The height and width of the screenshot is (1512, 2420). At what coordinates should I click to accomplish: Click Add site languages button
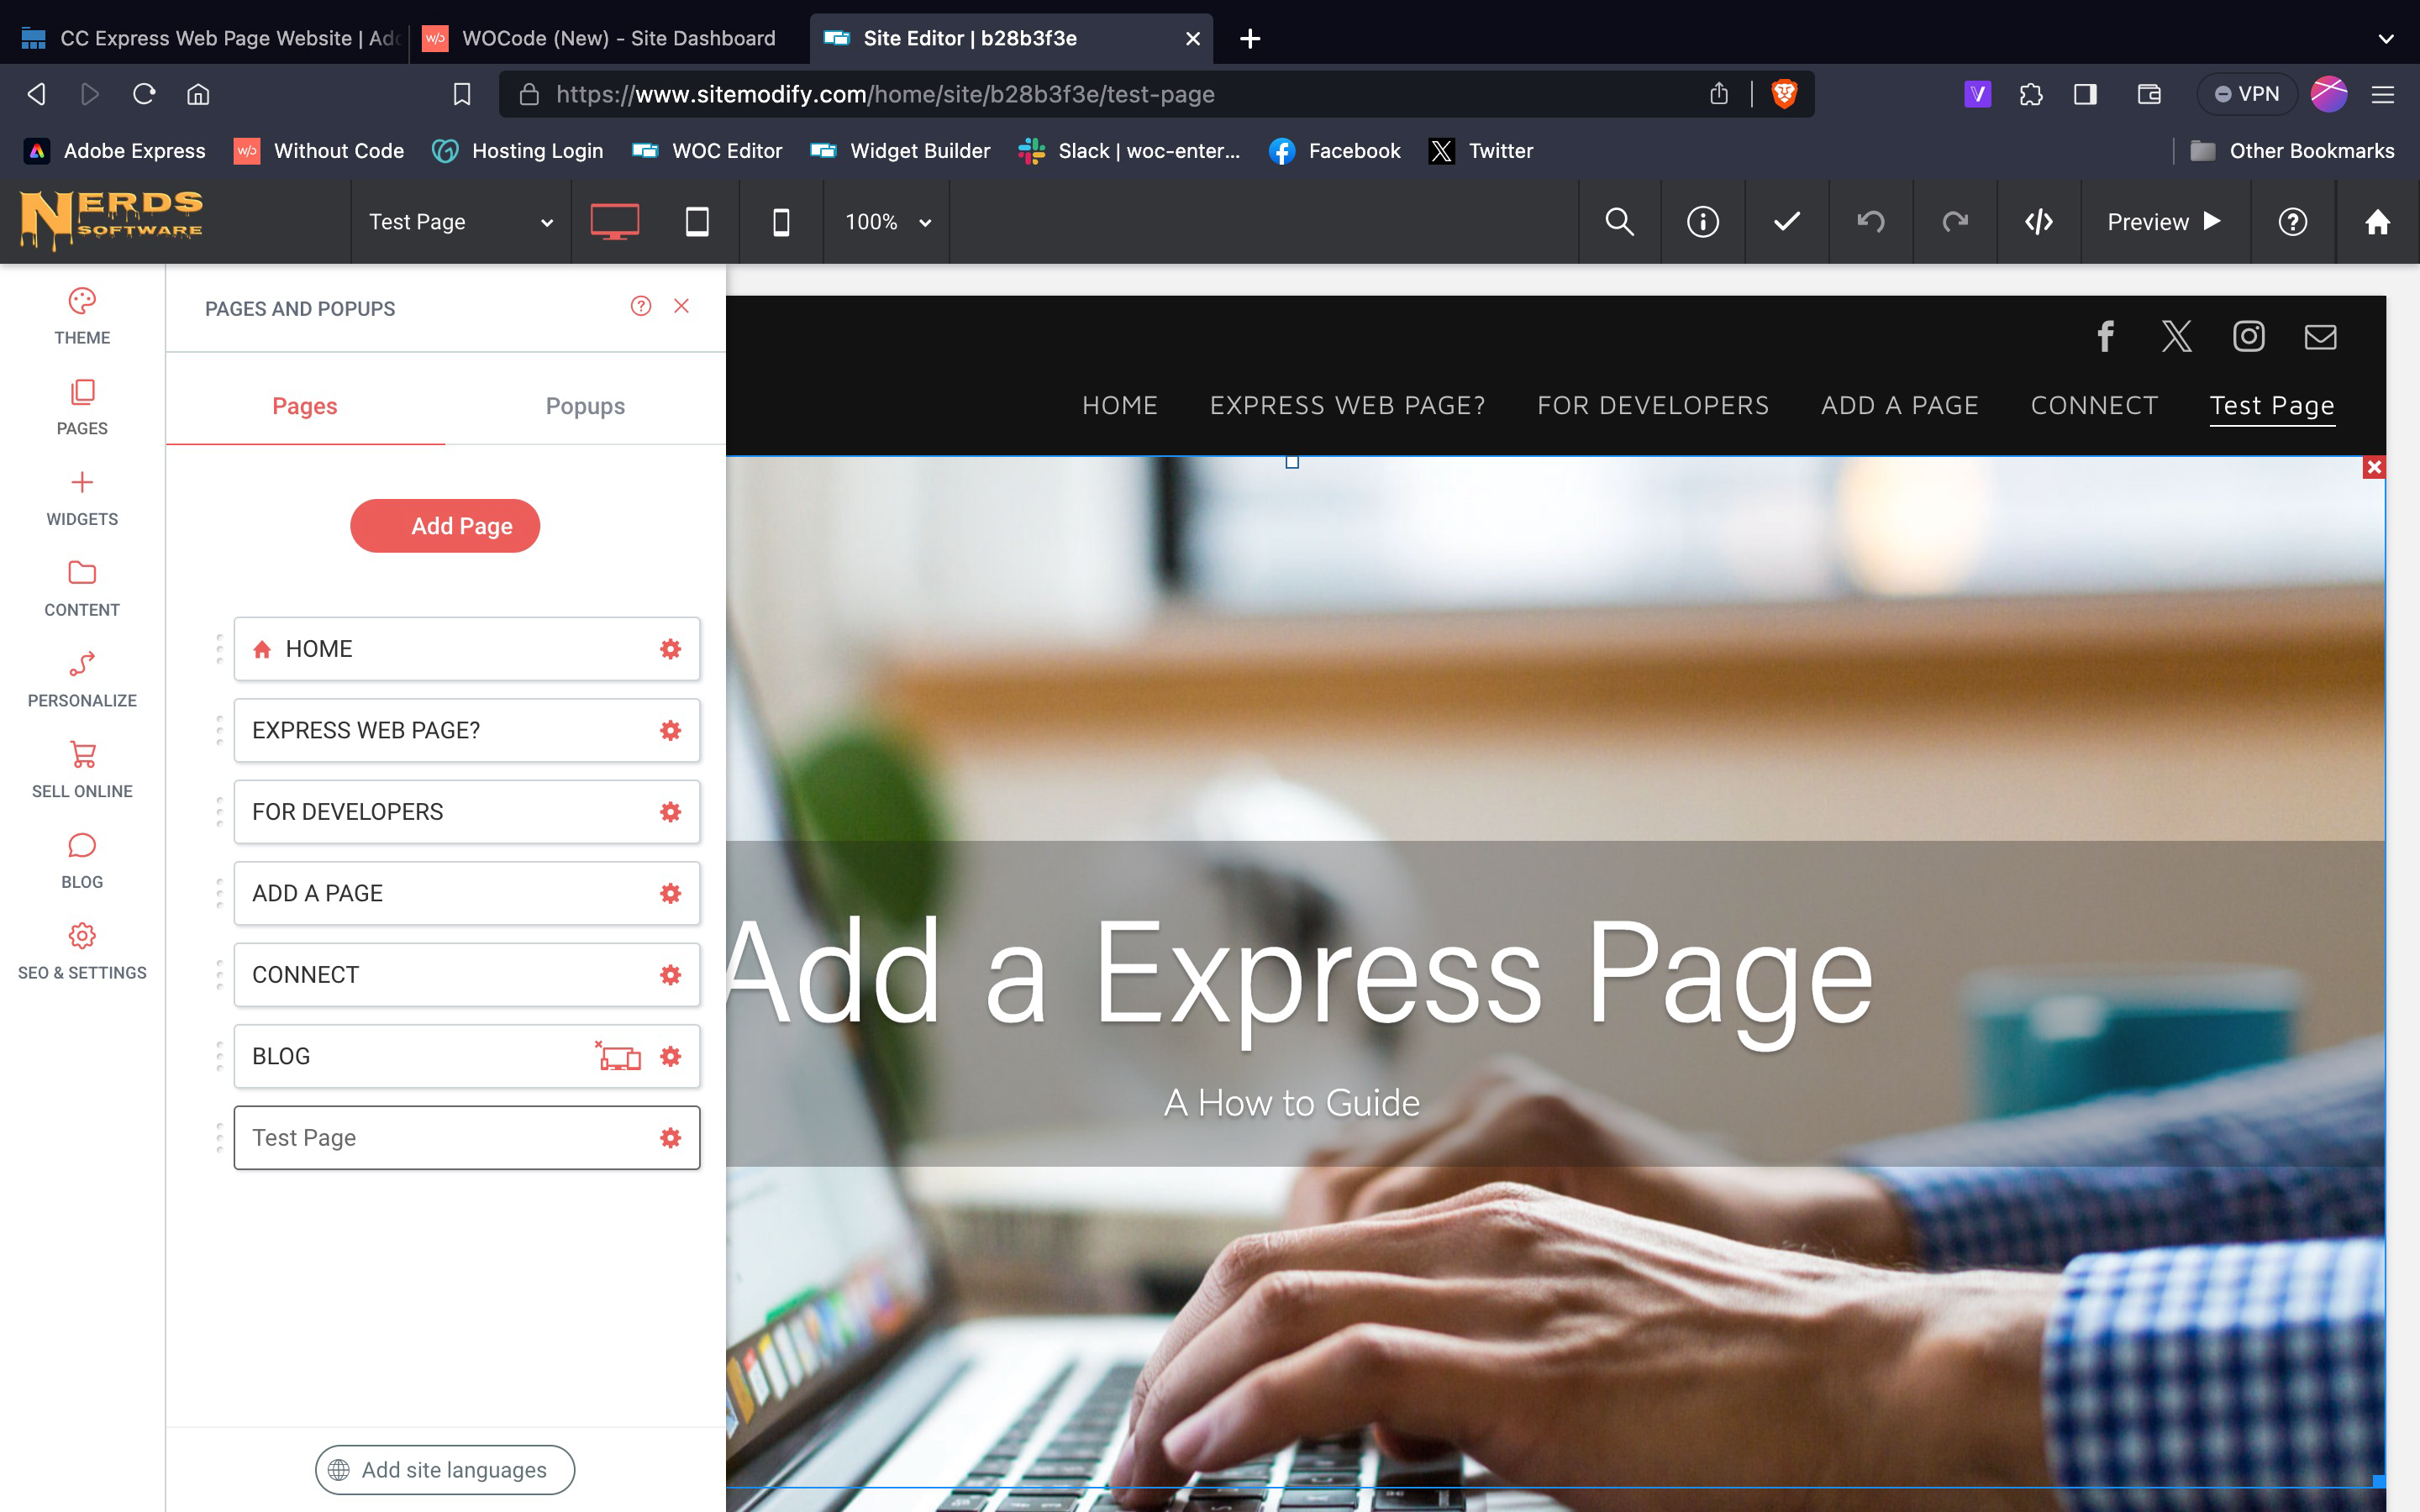(x=445, y=1469)
